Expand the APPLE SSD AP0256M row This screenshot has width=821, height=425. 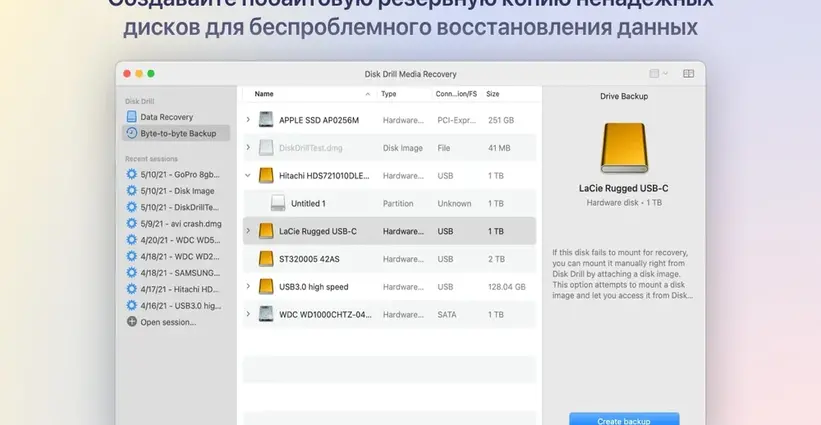coord(248,120)
